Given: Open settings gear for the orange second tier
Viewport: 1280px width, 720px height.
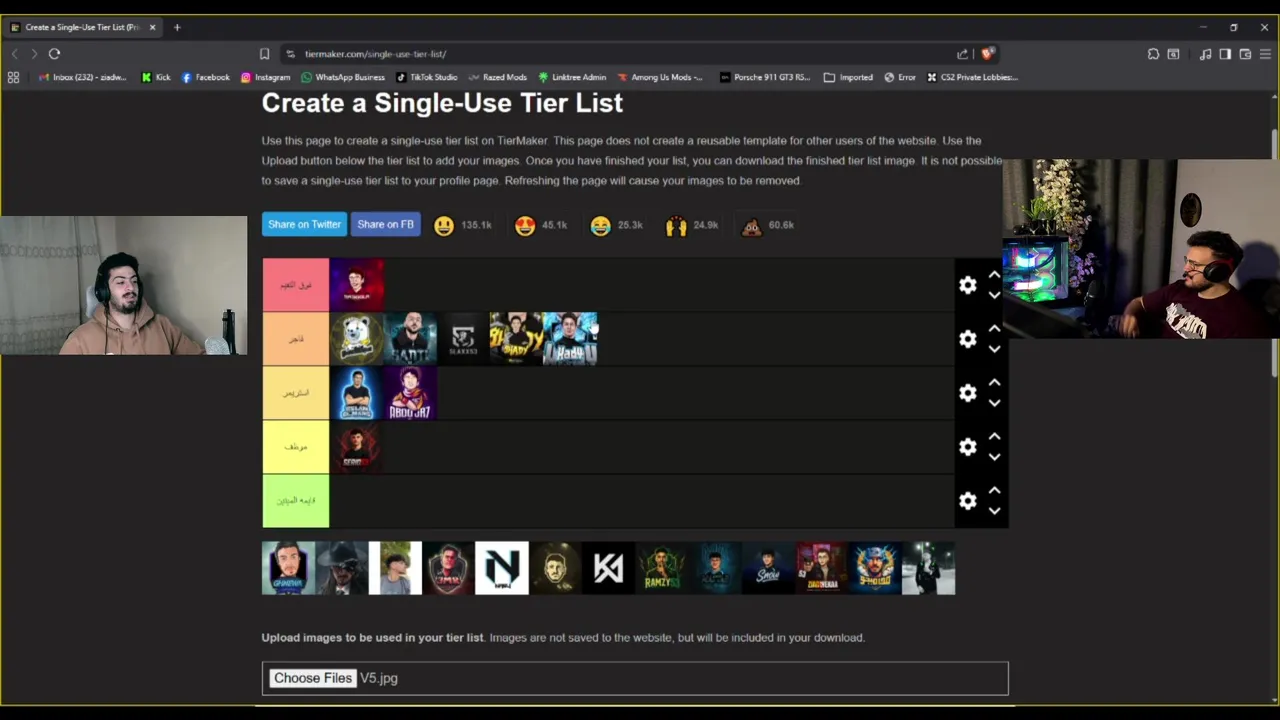Looking at the screenshot, I should pyautogui.click(x=967, y=340).
